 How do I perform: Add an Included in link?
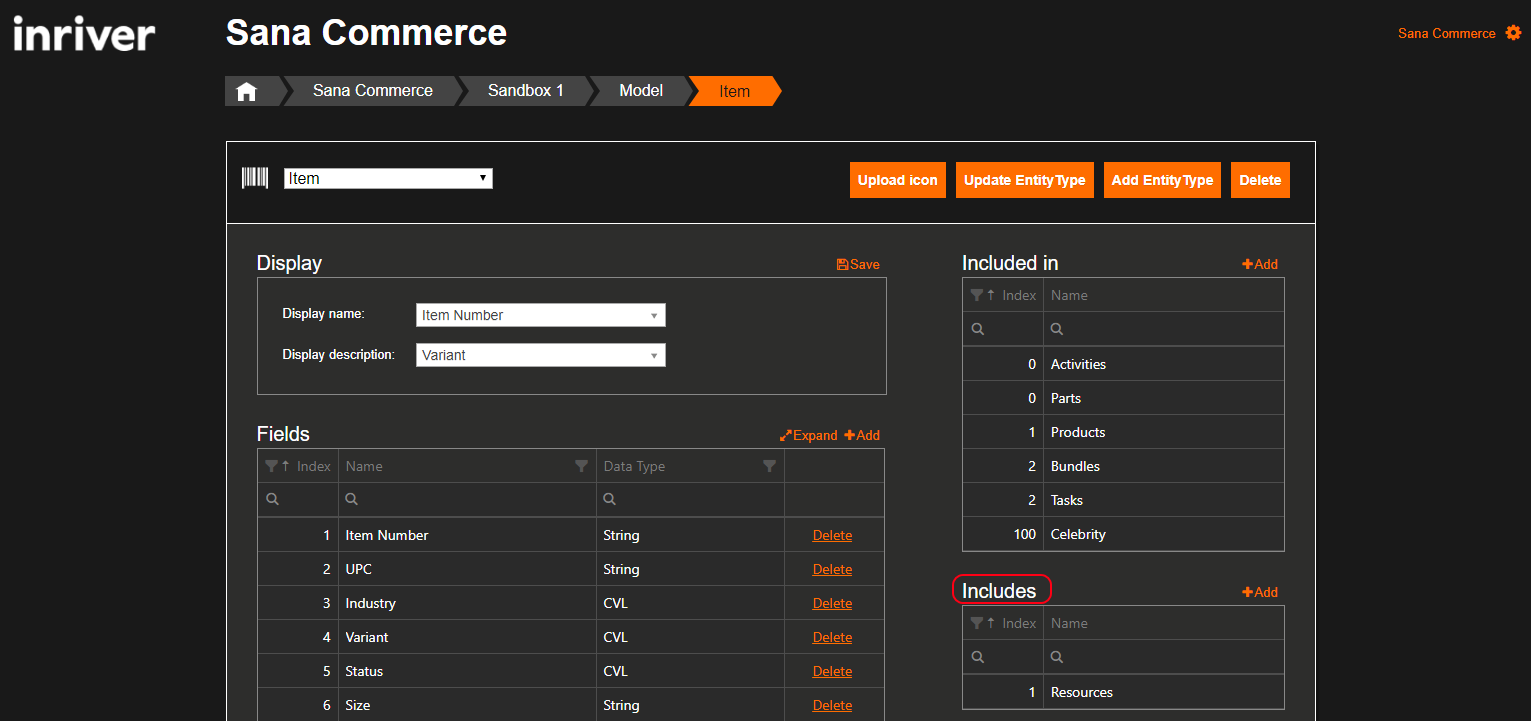point(1260,265)
